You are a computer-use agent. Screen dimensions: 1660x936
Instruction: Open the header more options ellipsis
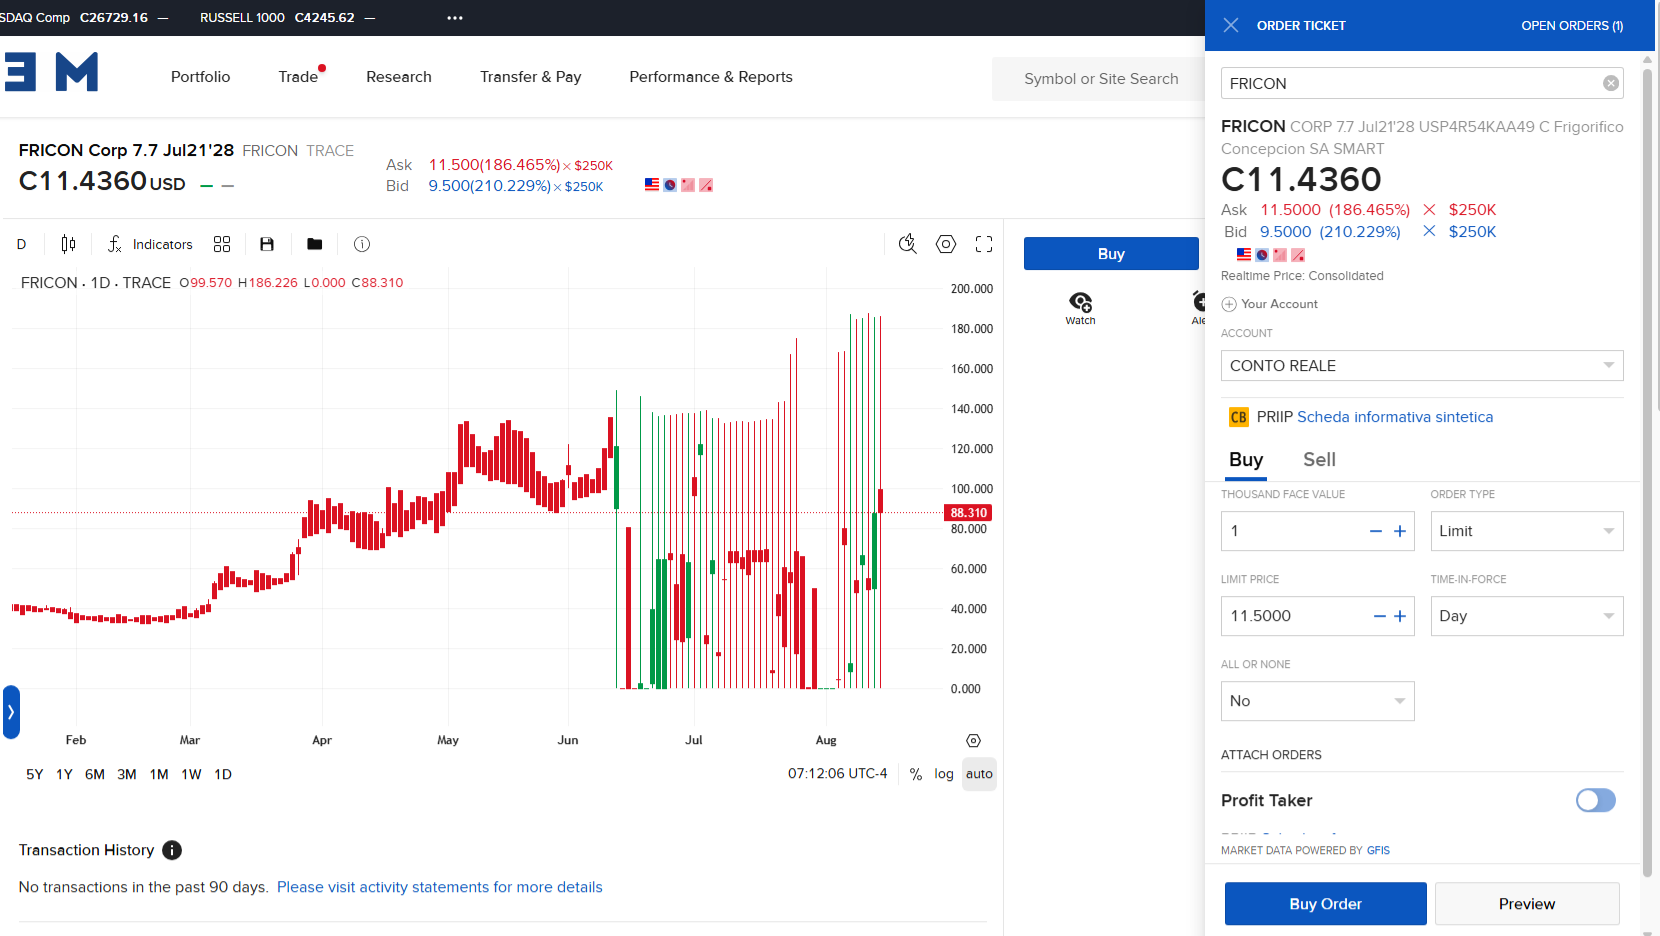point(455,18)
